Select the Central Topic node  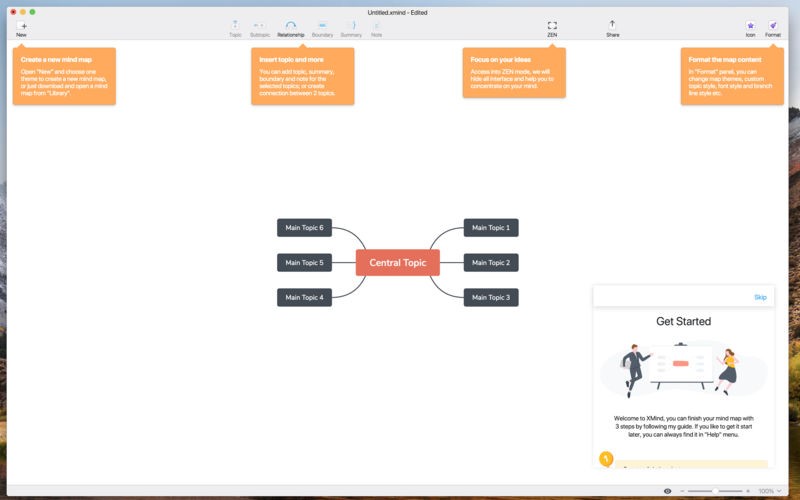click(x=397, y=263)
